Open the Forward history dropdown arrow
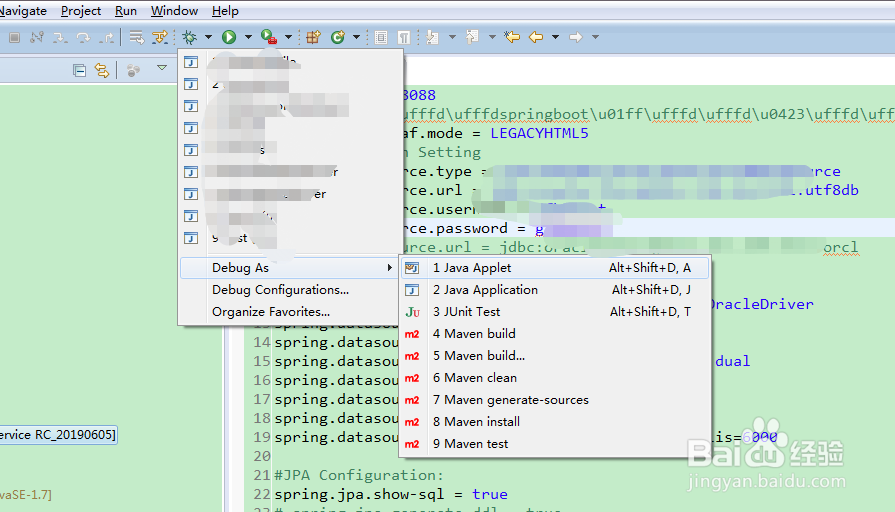895x512 pixels. pyautogui.click(x=595, y=37)
